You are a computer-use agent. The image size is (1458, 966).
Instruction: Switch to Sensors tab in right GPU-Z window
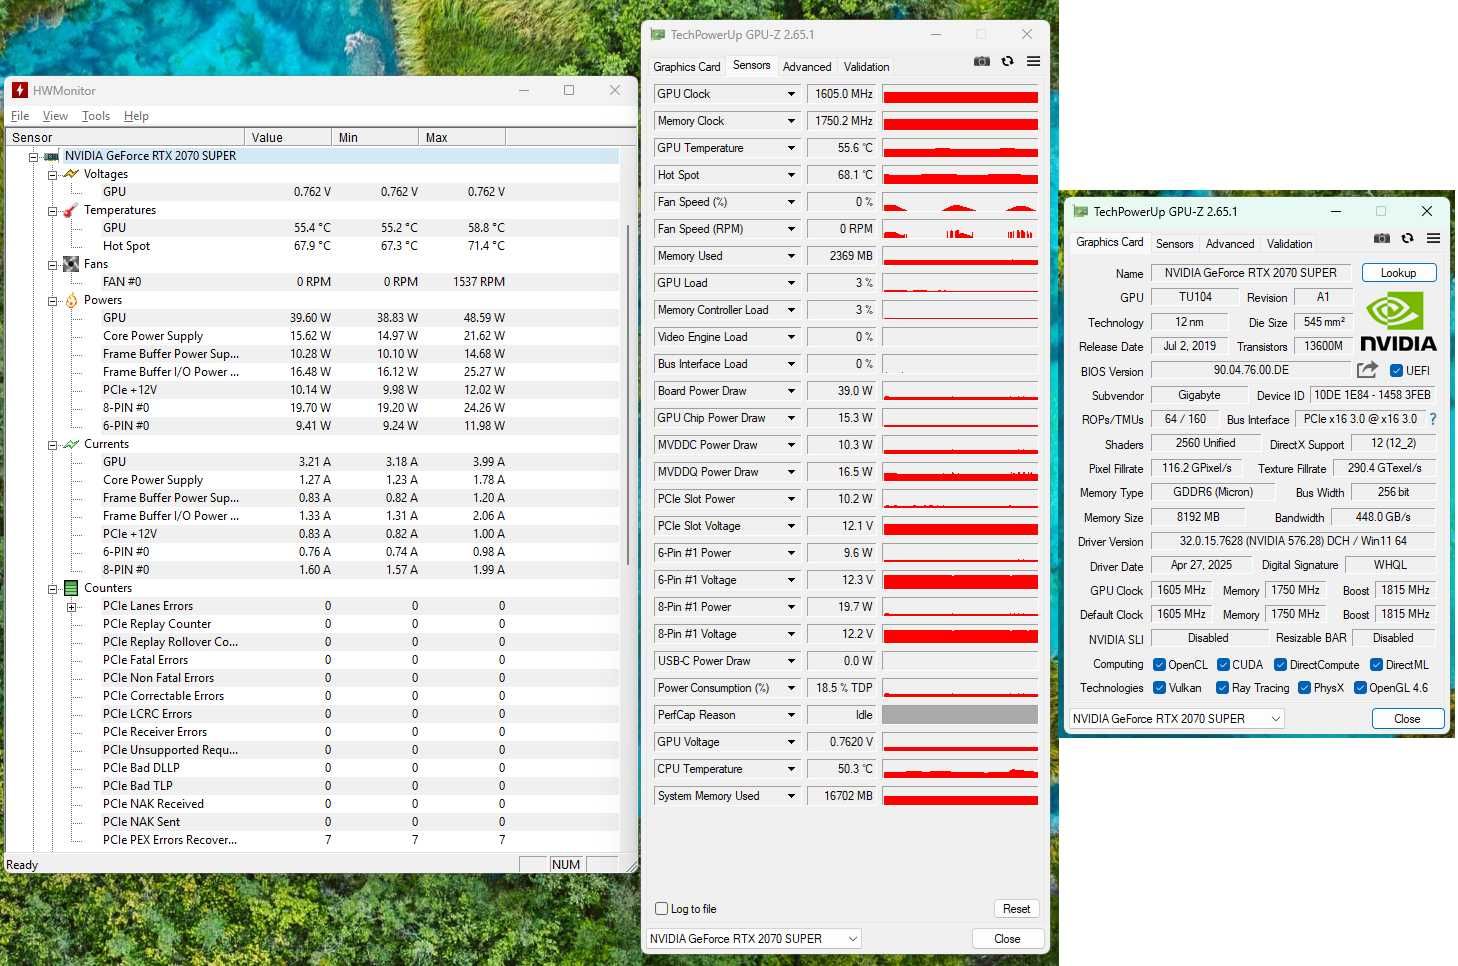point(1174,244)
